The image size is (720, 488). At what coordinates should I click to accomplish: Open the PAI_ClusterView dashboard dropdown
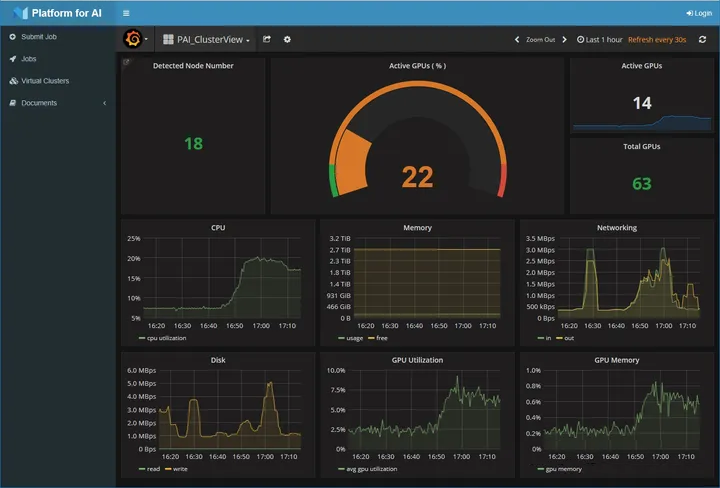[x=206, y=39]
